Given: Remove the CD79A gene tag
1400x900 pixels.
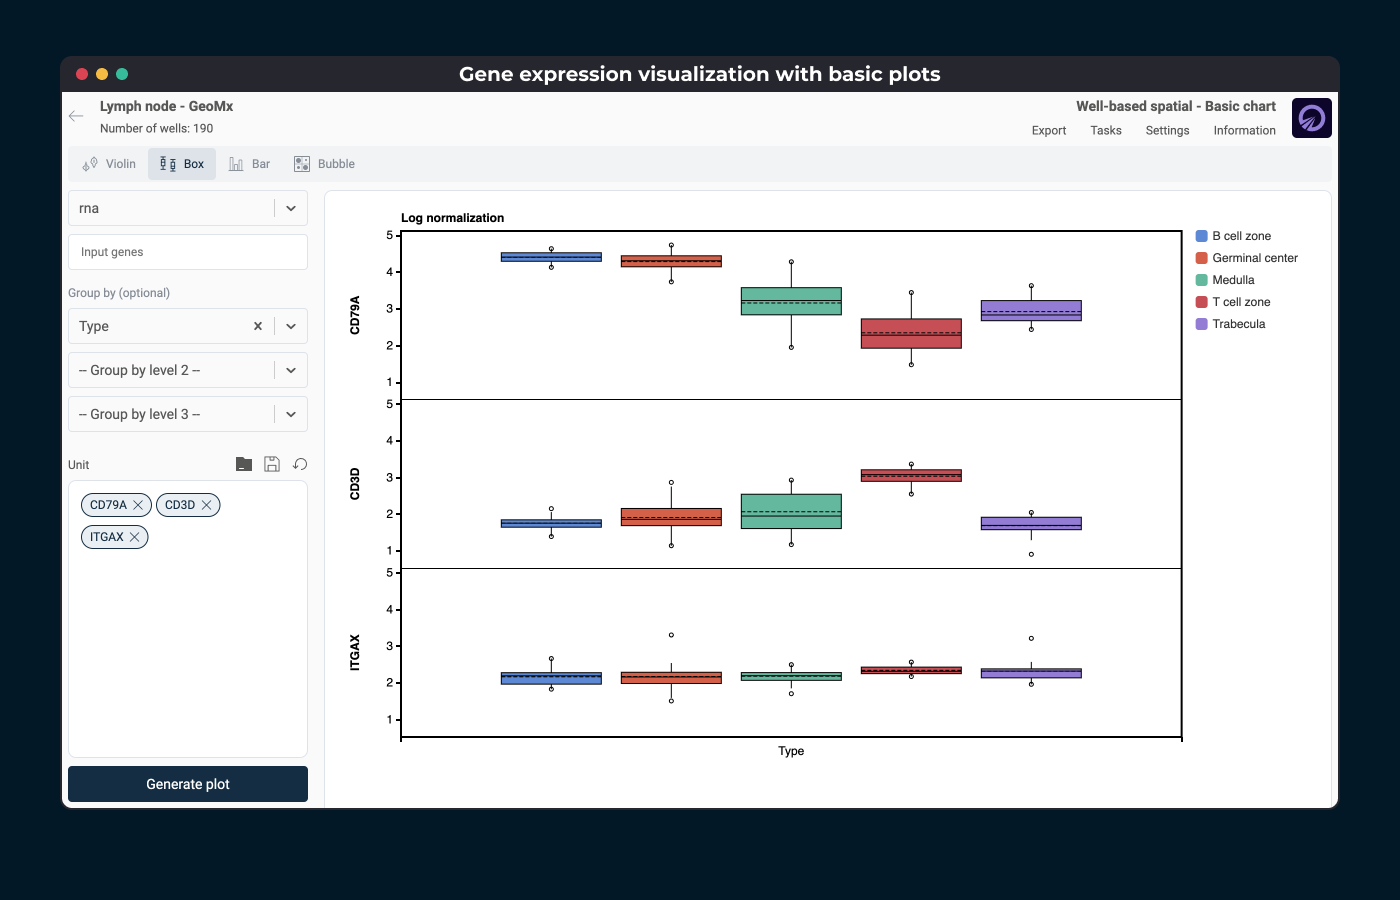Looking at the screenshot, I should tap(138, 505).
